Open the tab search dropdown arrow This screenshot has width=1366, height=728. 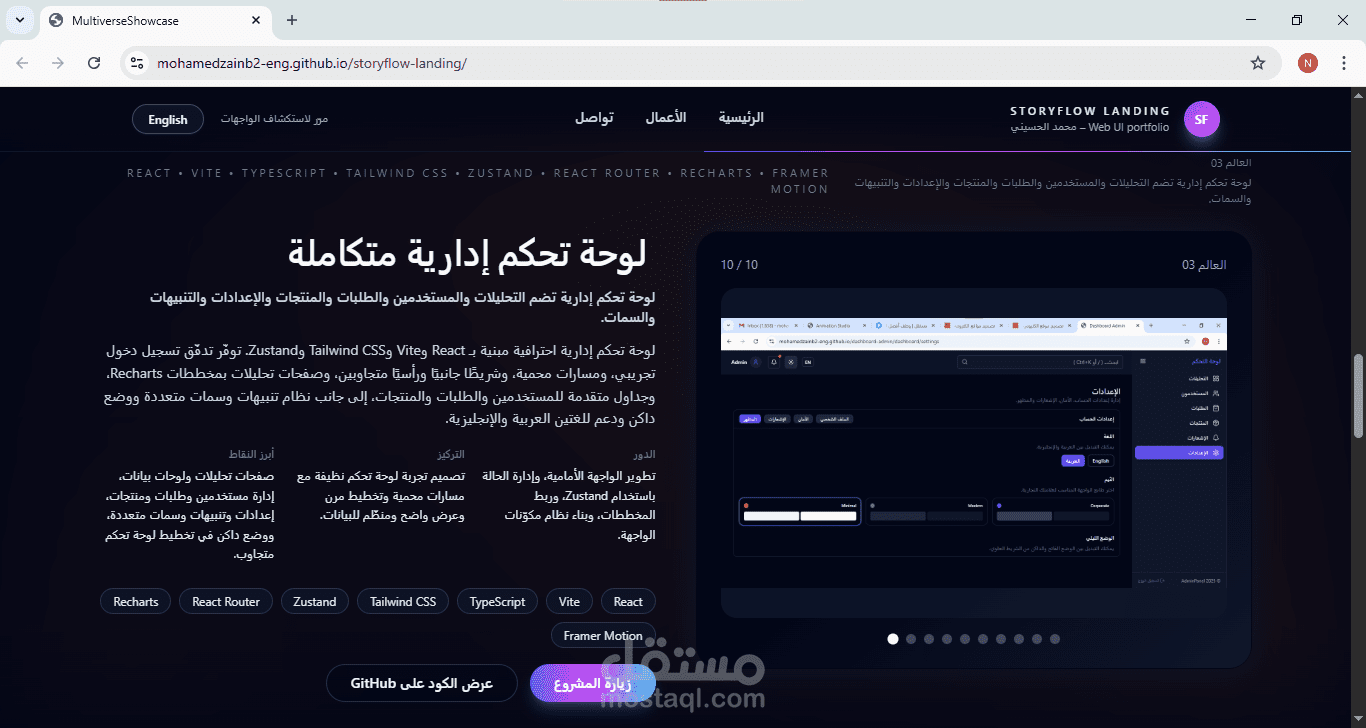pyautogui.click(x=19, y=20)
